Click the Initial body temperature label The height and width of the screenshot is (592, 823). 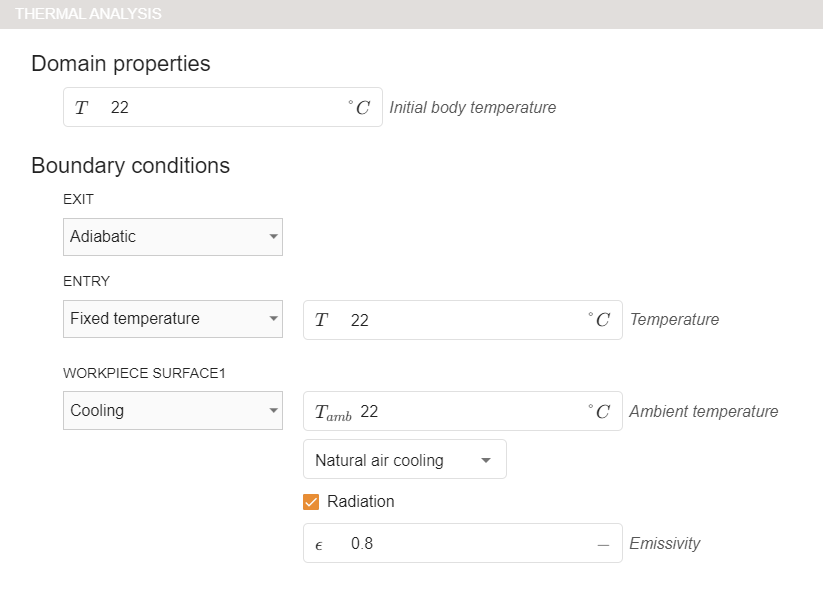click(472, 108)
